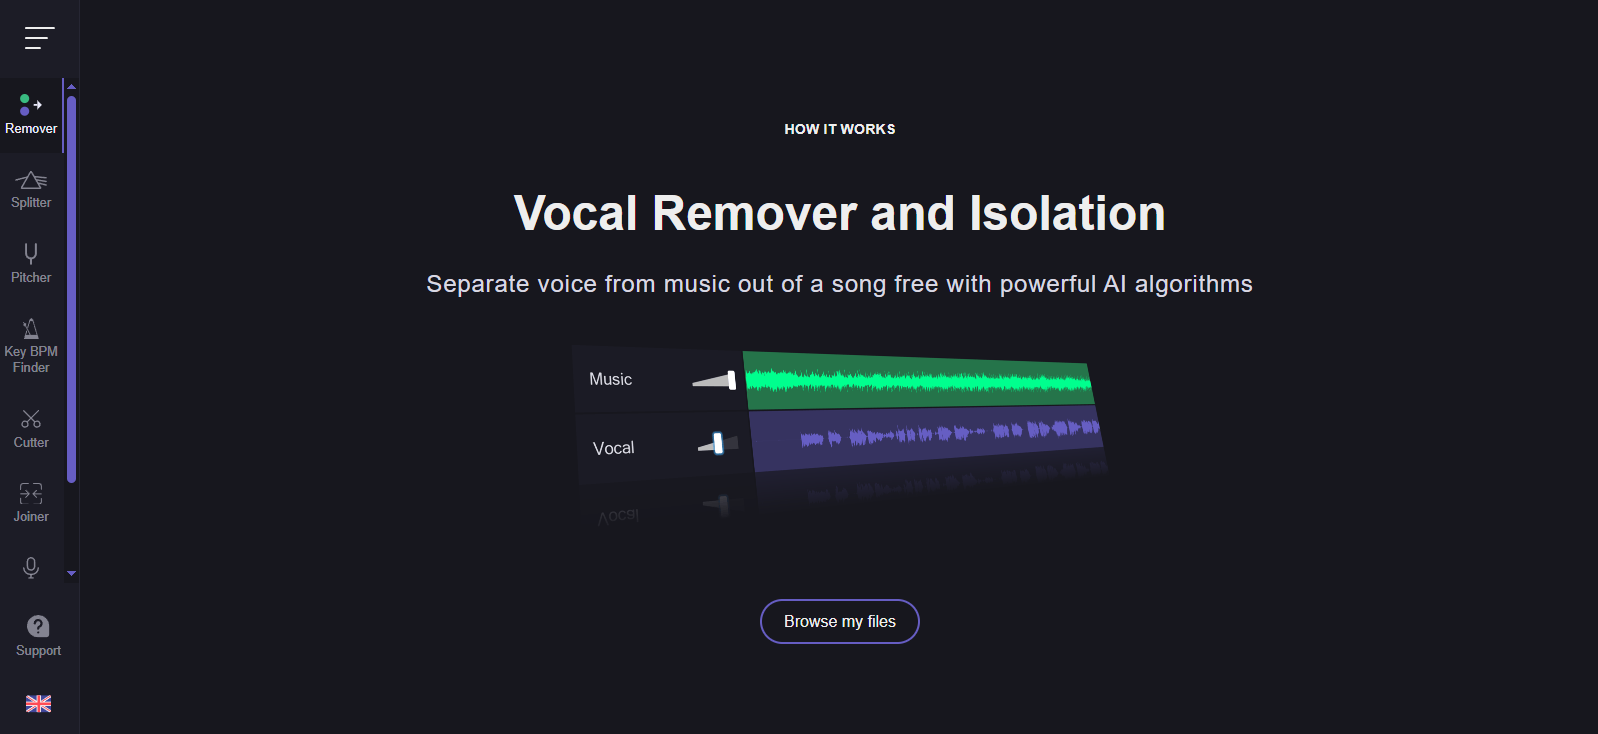Viewport: 1598px width, 734px height.
Task: Open the Key BPM Finder metronome tool
Action: (x=31, y=345)
